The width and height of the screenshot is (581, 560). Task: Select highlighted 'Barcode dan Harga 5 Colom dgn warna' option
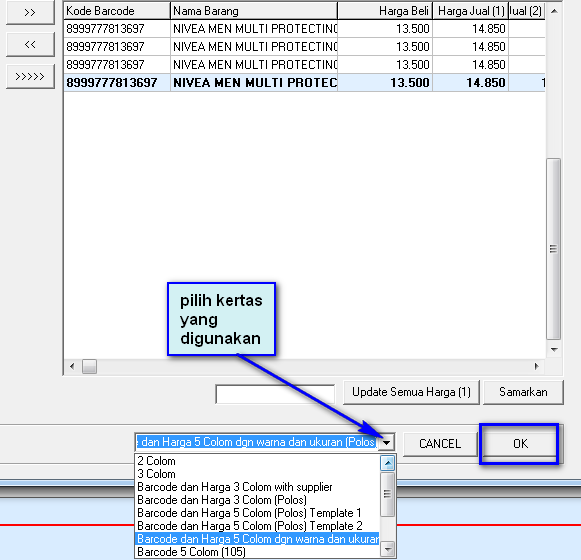click(x=258, y=539)
